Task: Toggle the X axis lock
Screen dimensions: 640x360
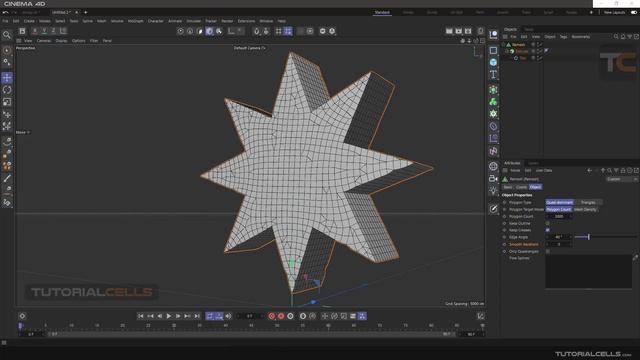Action: pyautogui.click(x=35, y=31)
